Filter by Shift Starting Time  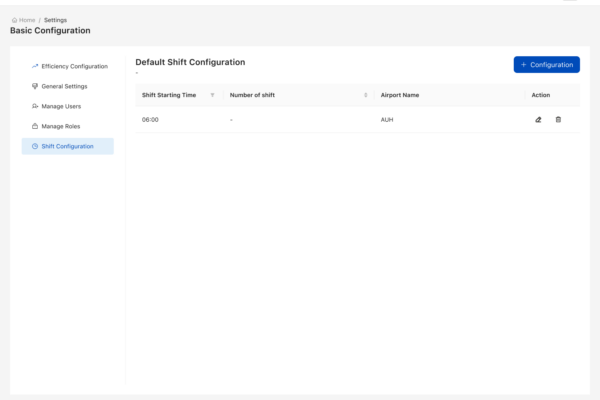click(212, 95)
